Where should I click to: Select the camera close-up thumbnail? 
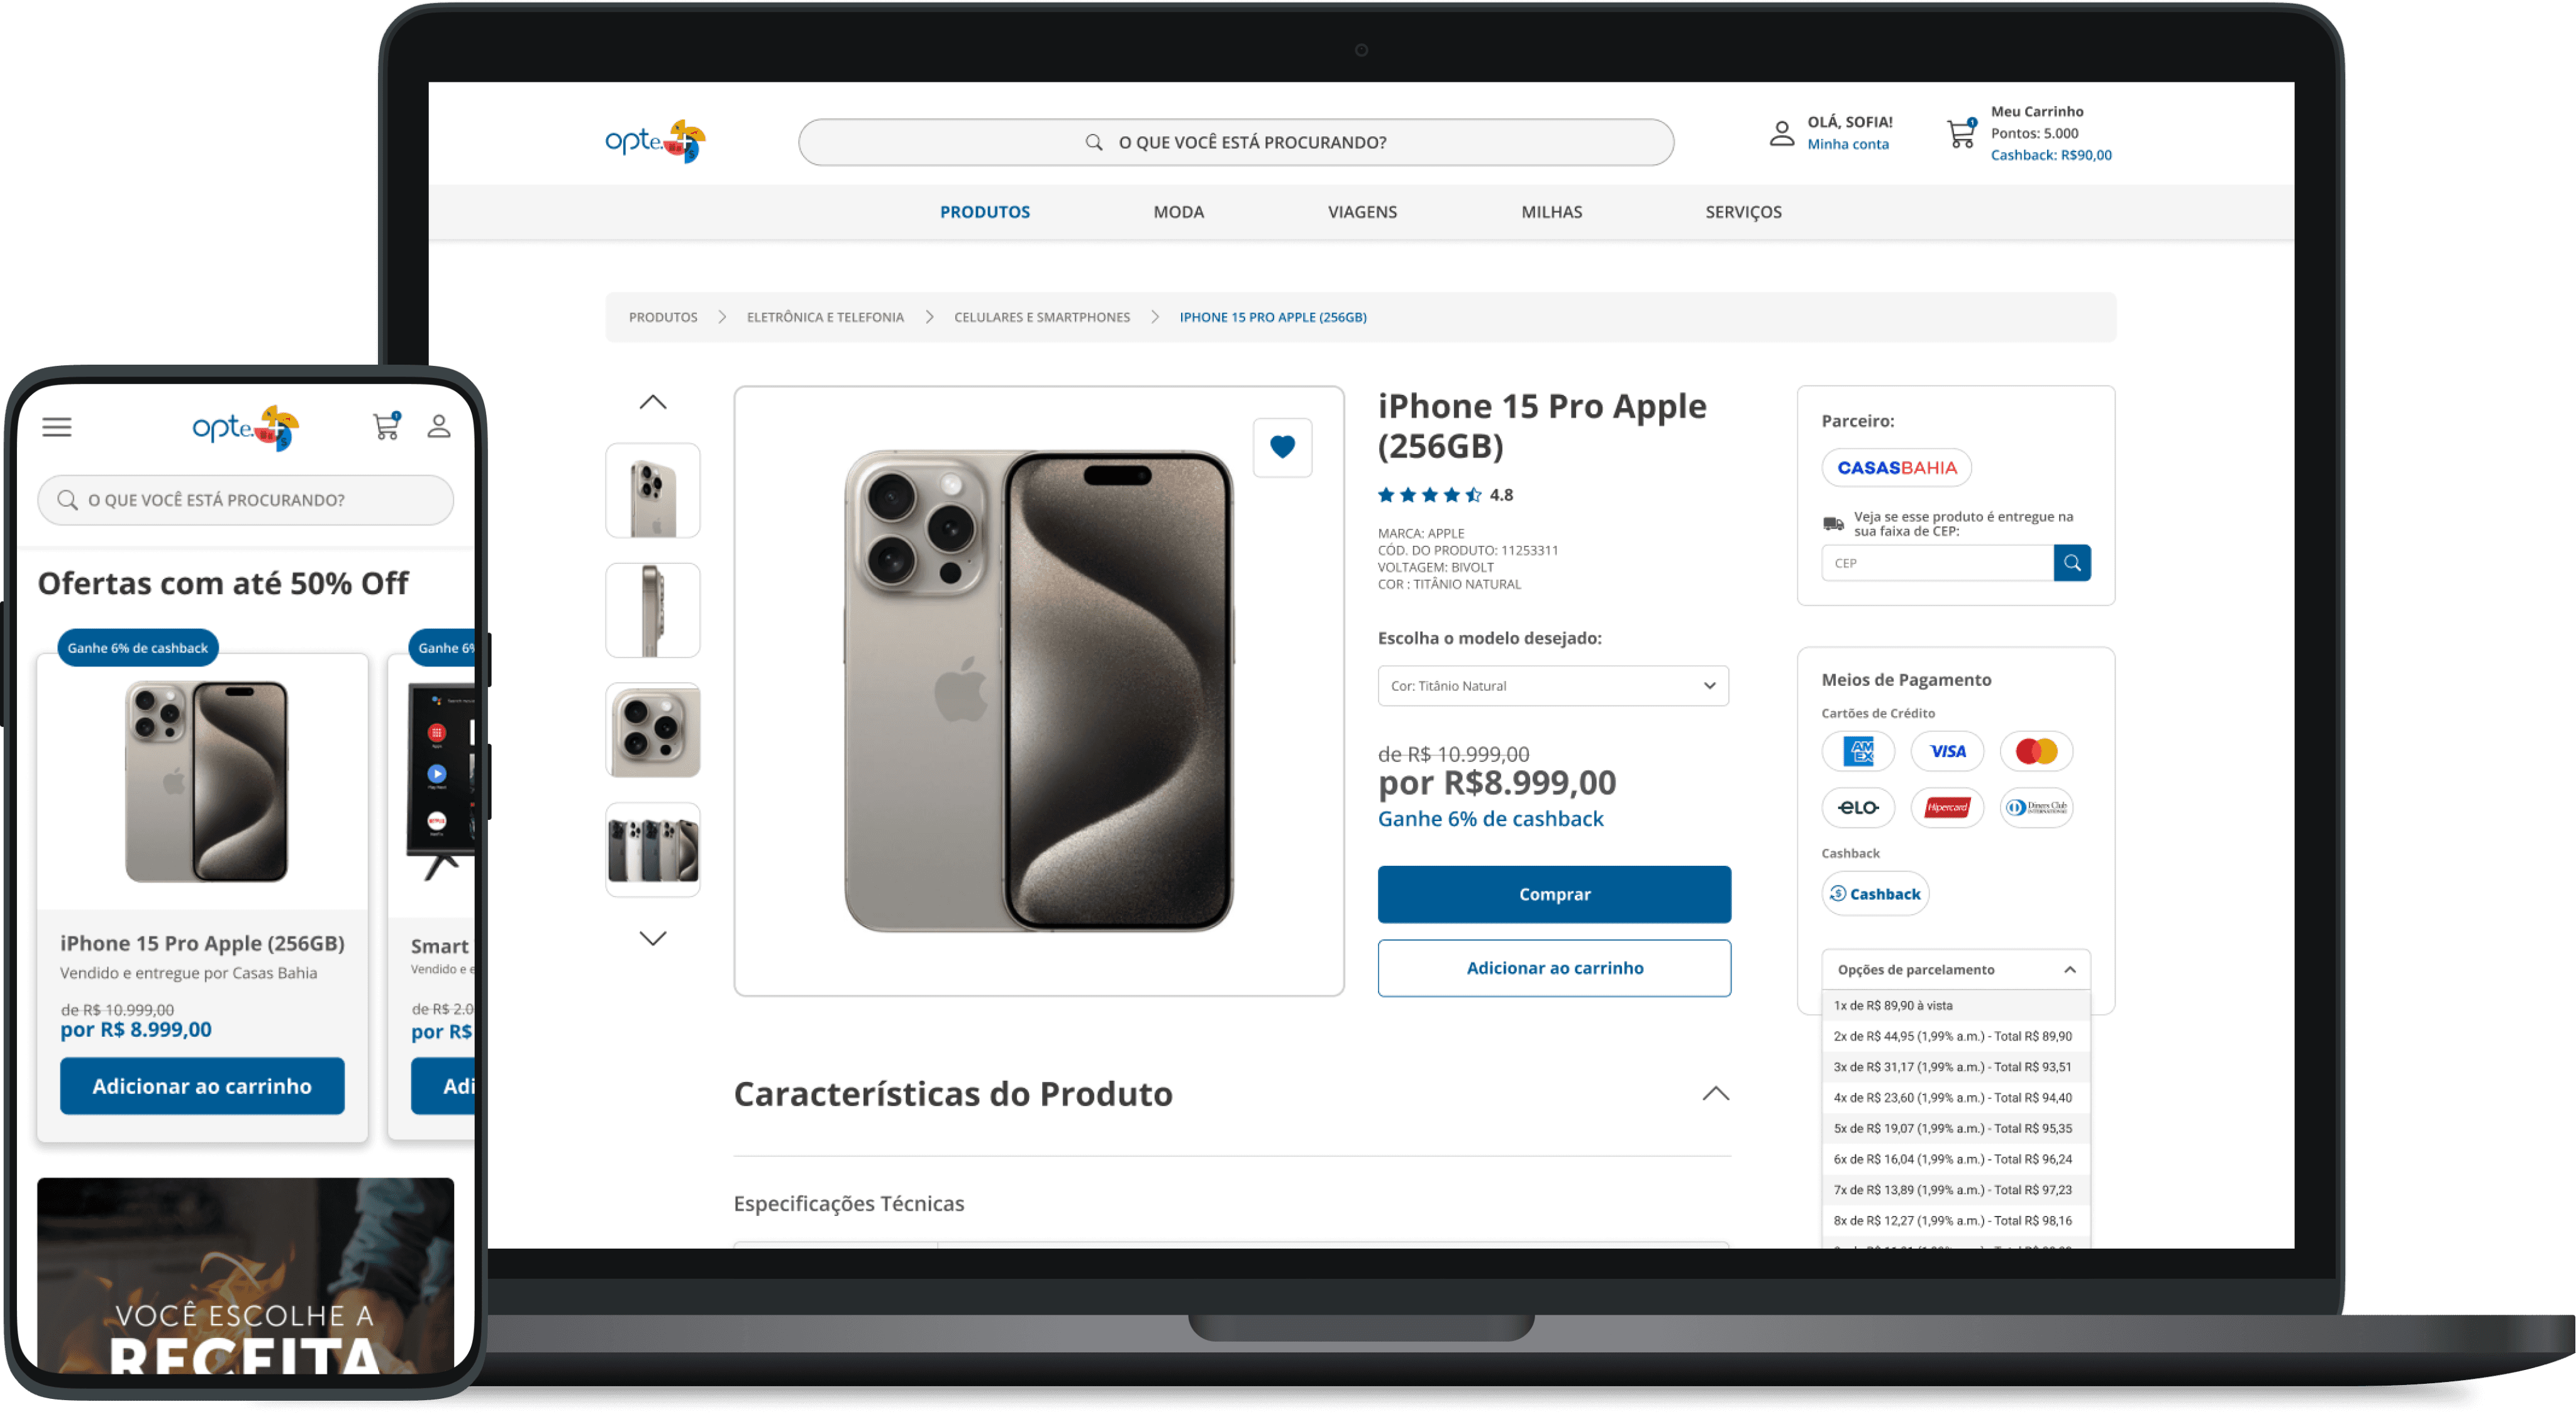click(653, 730)
